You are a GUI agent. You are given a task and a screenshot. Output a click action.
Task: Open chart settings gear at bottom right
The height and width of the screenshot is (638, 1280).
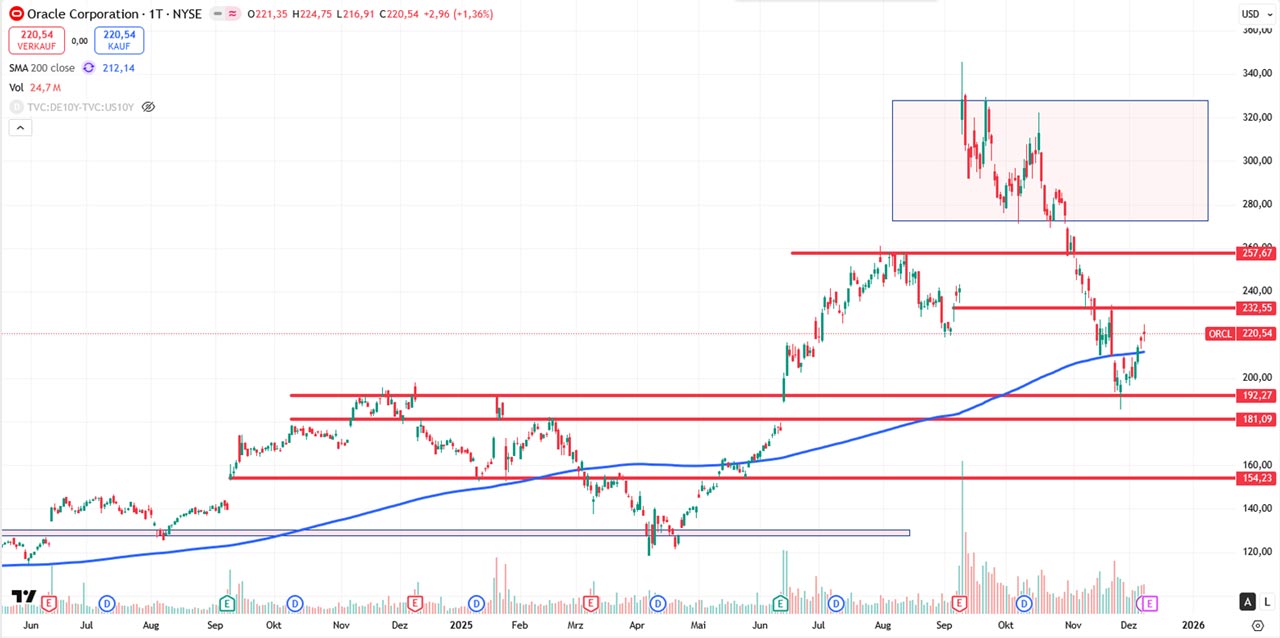pos(1257,624)
